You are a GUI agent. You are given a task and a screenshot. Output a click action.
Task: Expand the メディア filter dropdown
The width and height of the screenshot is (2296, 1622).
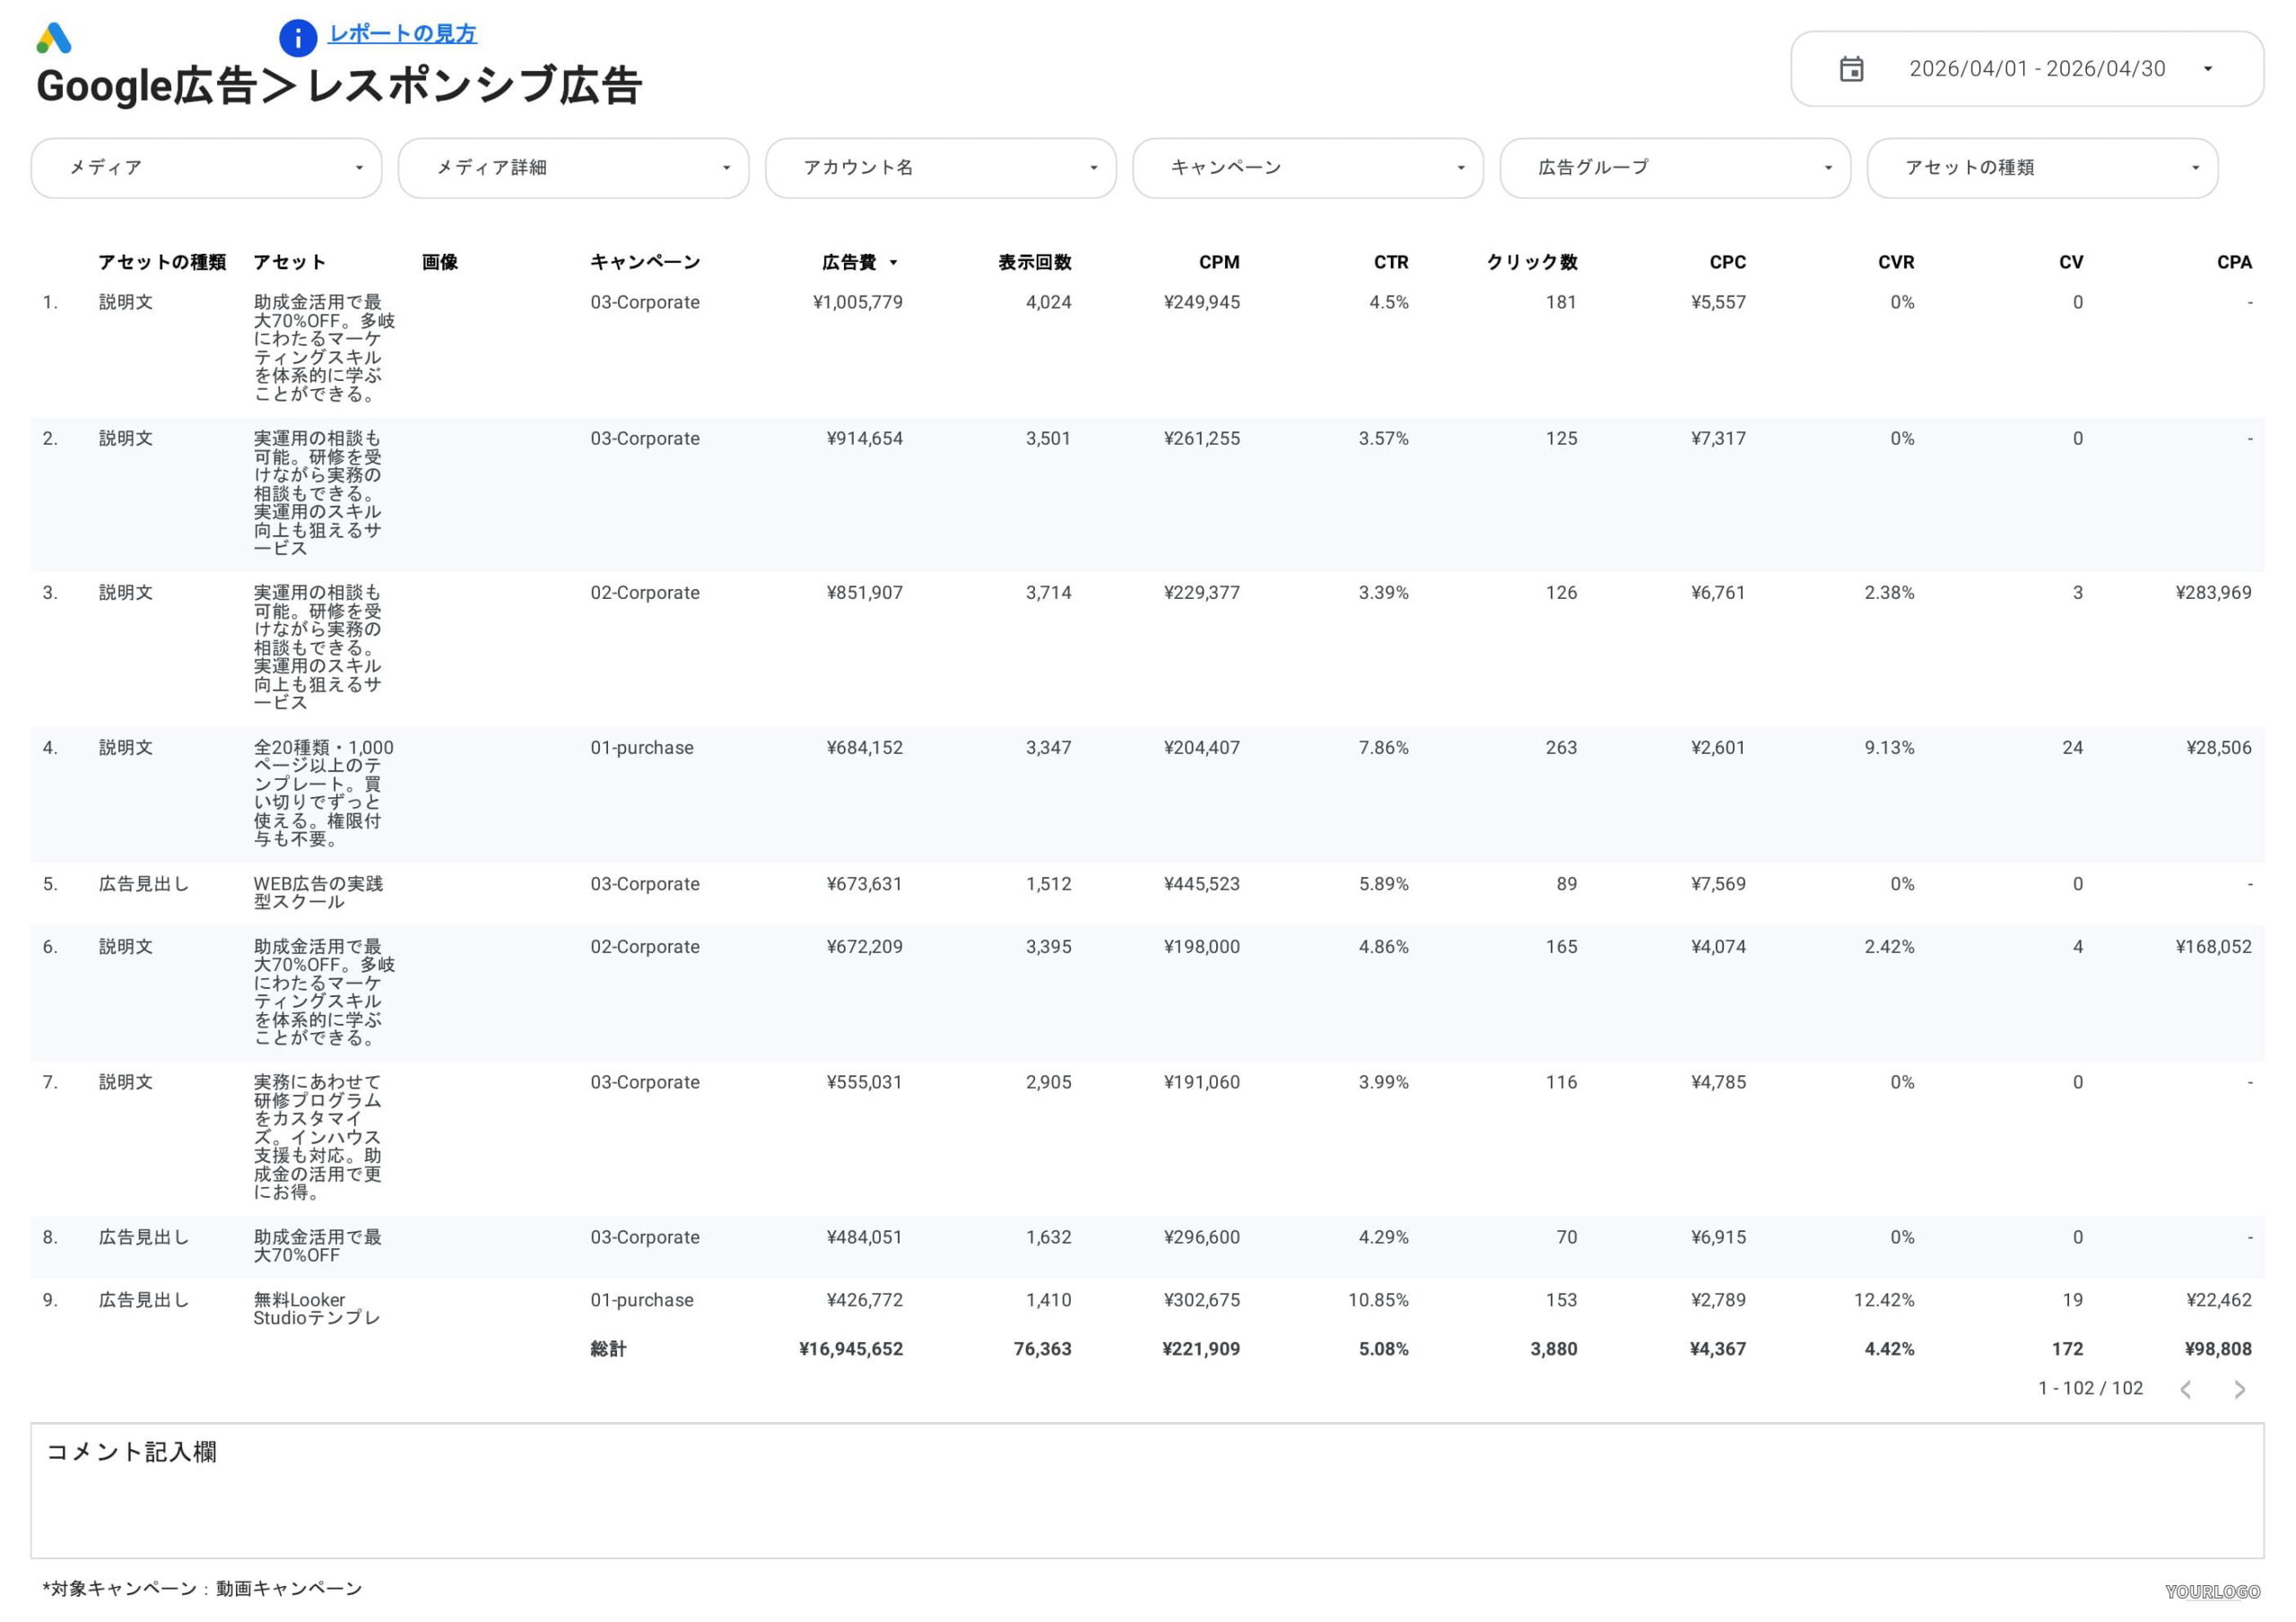pyautogui.click(x=206, y=168)
